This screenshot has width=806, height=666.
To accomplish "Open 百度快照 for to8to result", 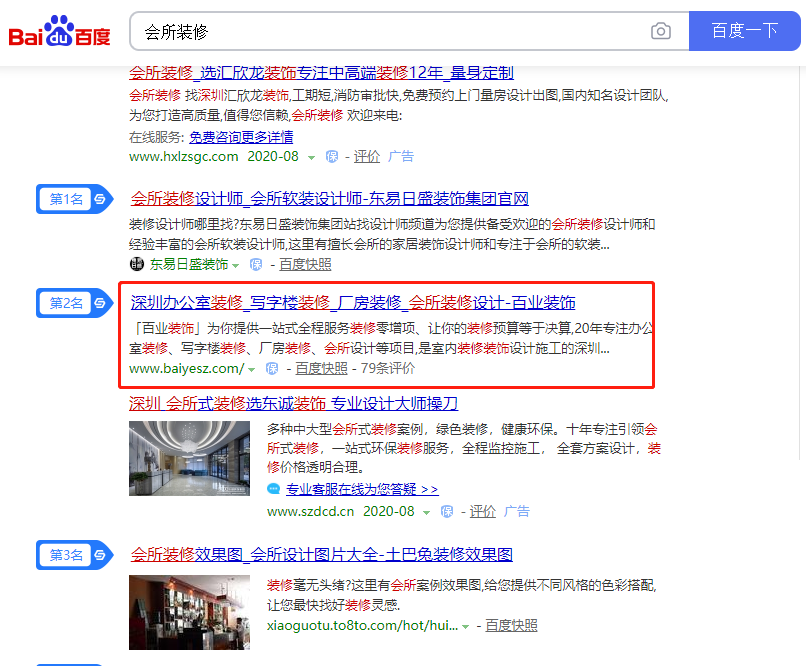I will point(511,625).
